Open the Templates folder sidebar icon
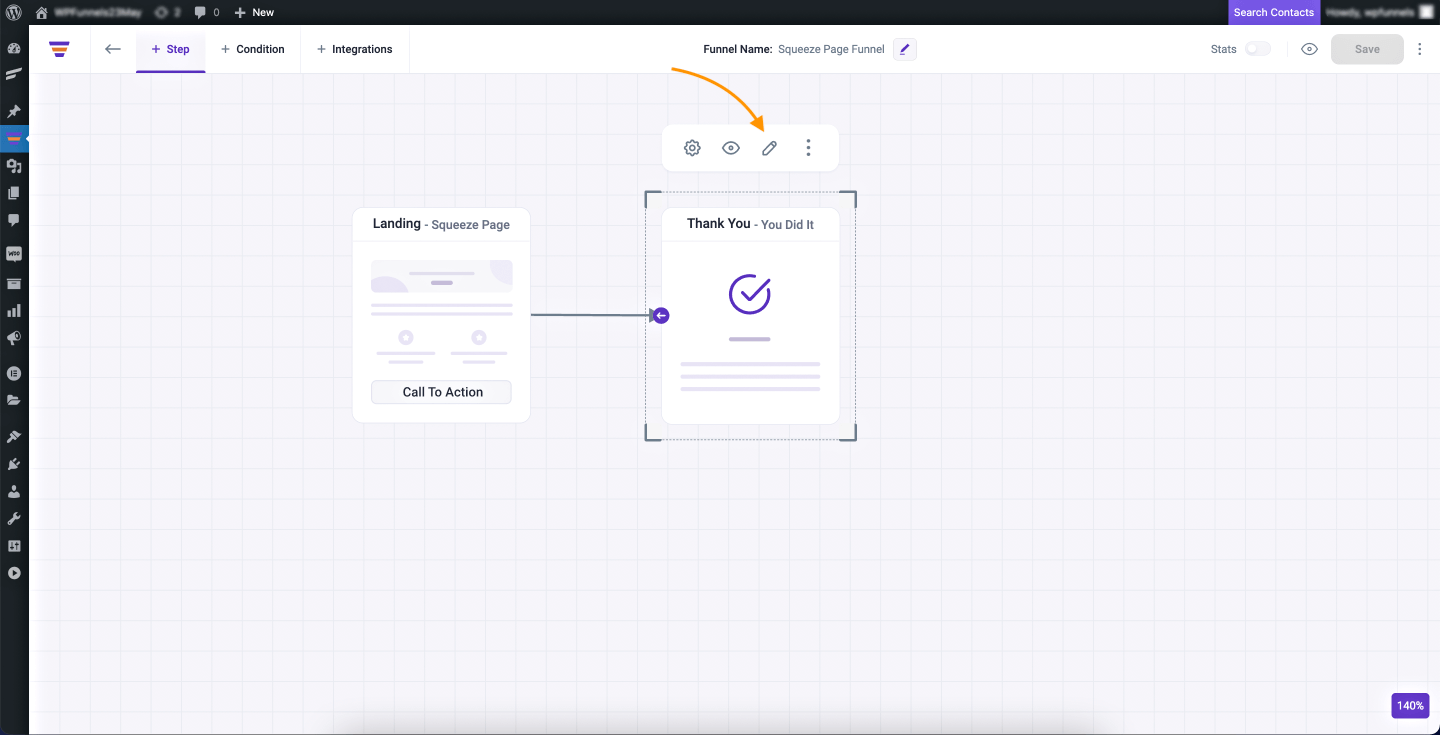Screen dimensions: 1440x735 point(14,400)
